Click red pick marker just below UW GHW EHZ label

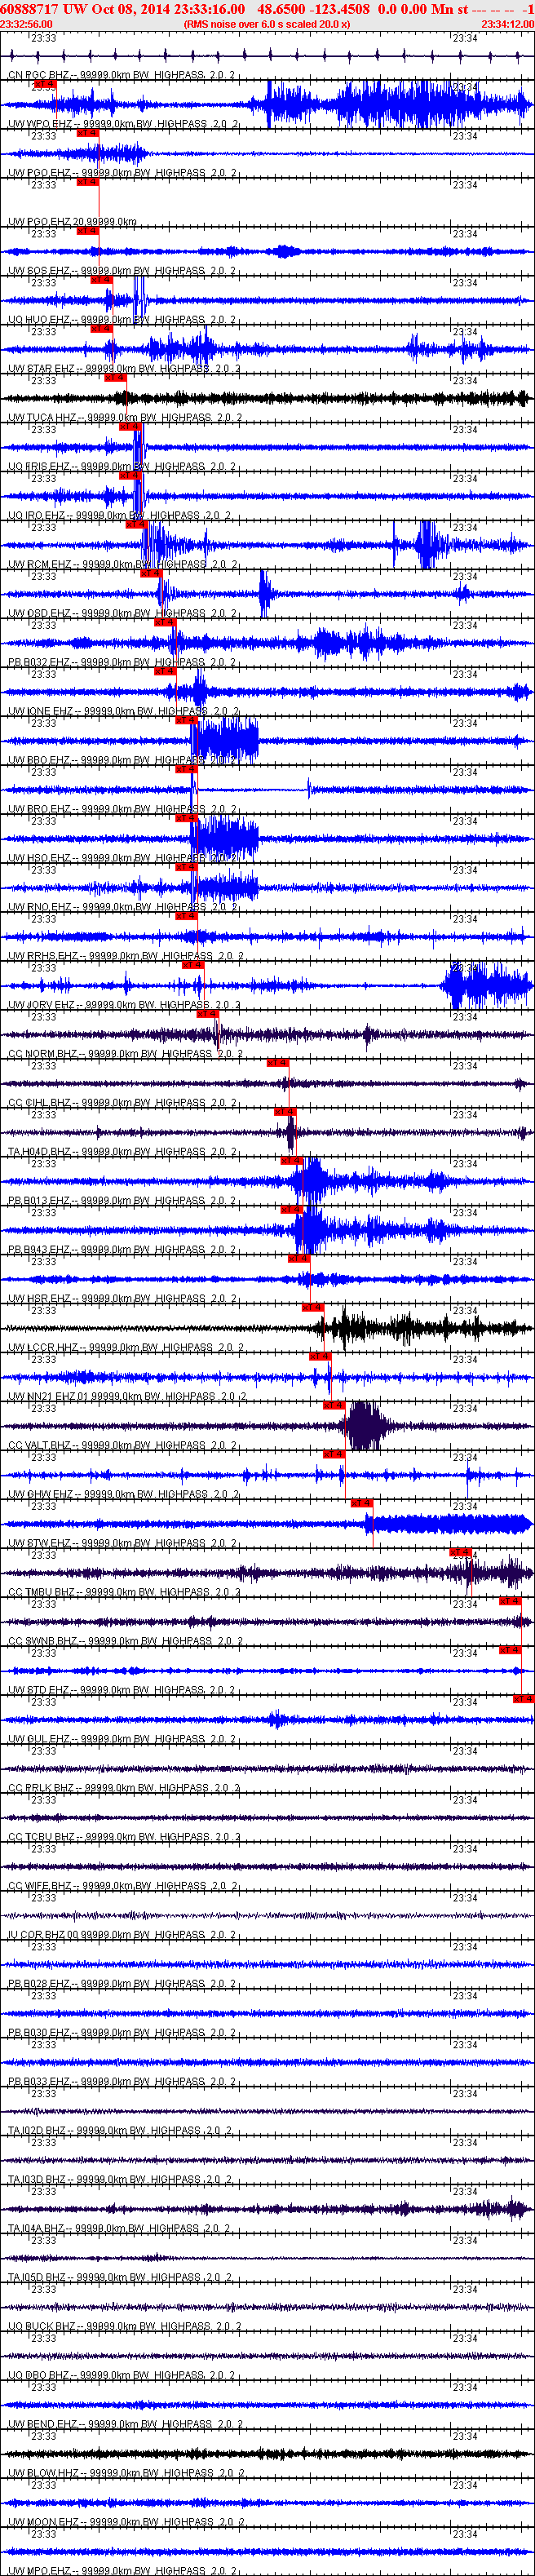click(x=361, y=1503)
